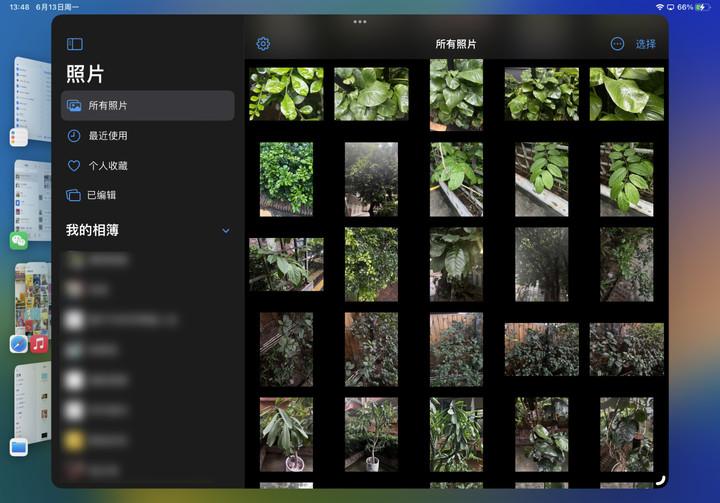Open 最近使用 in the sidebar

point(107,136)
